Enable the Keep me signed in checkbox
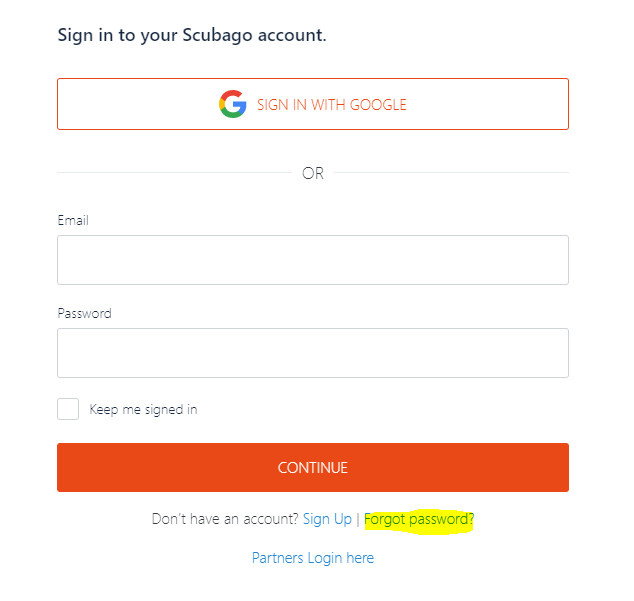Image resolution: width=634 pixels, height=601 pixels. (68, 409)
